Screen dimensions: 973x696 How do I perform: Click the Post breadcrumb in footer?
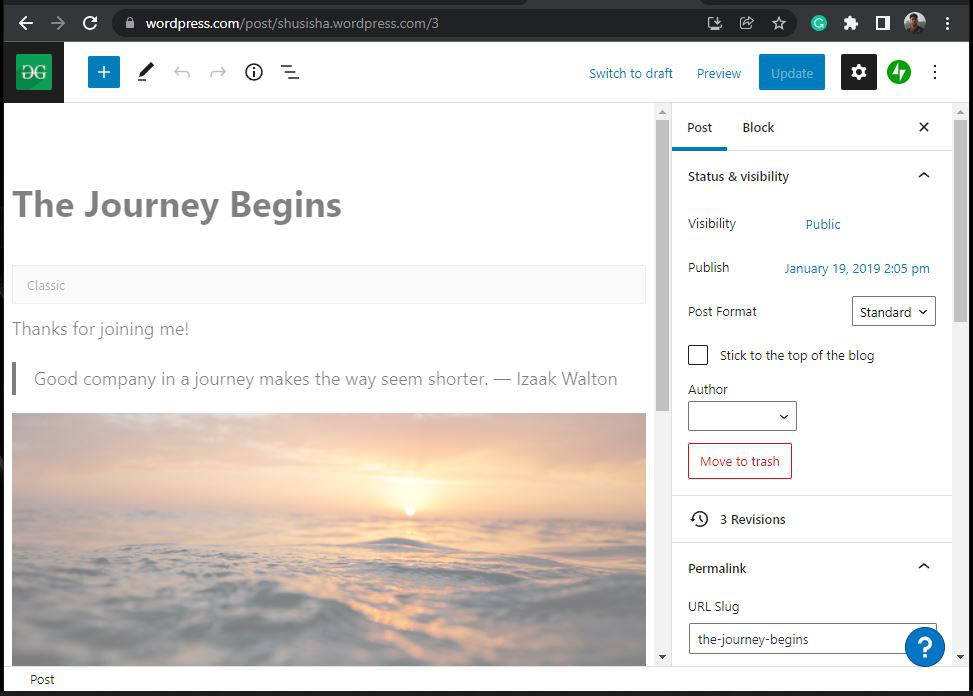tap(42, 679)
